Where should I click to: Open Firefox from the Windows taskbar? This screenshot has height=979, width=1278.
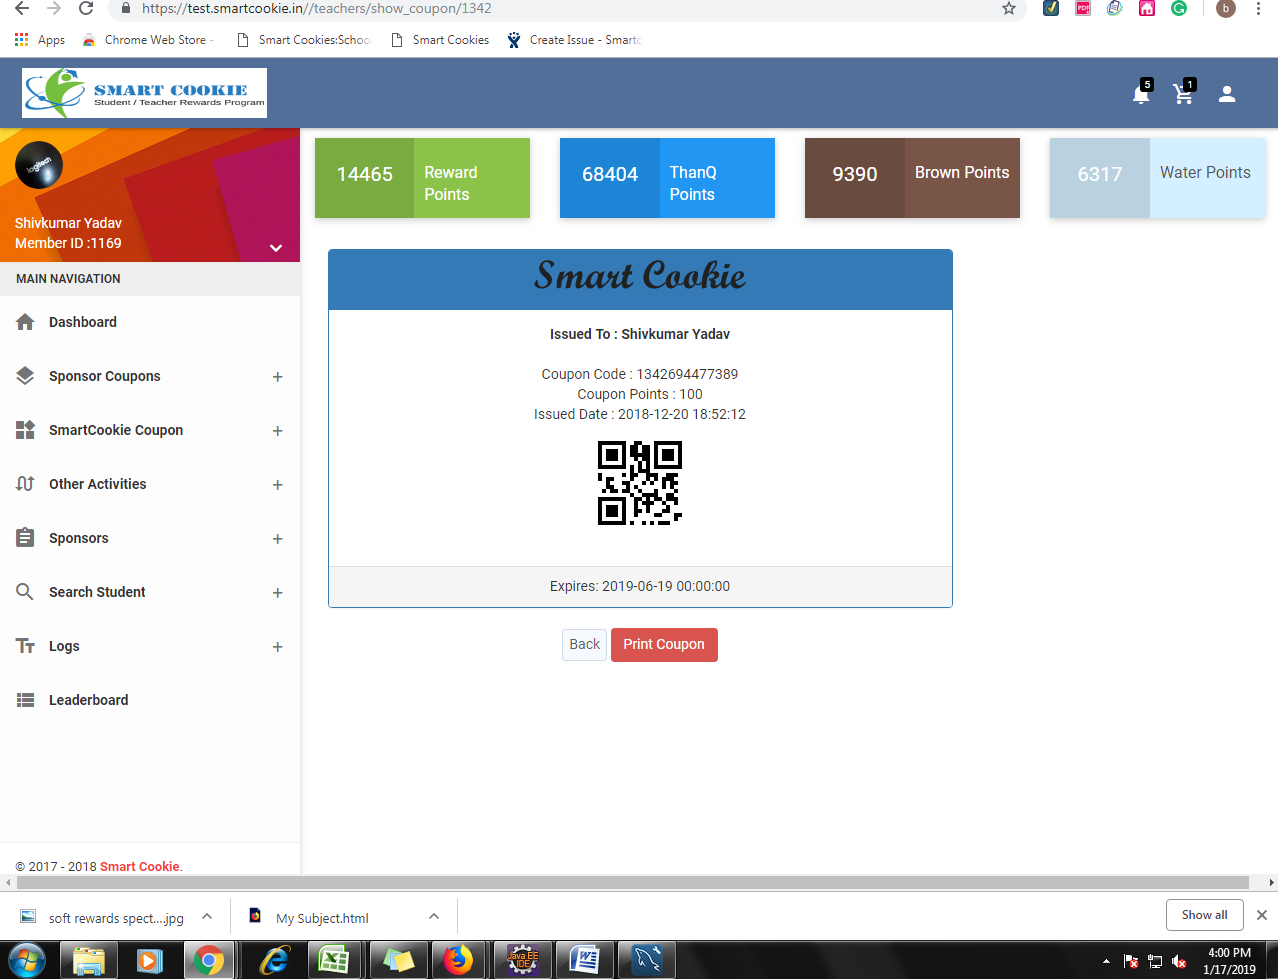pyautogui.click(x=458, y=961)
